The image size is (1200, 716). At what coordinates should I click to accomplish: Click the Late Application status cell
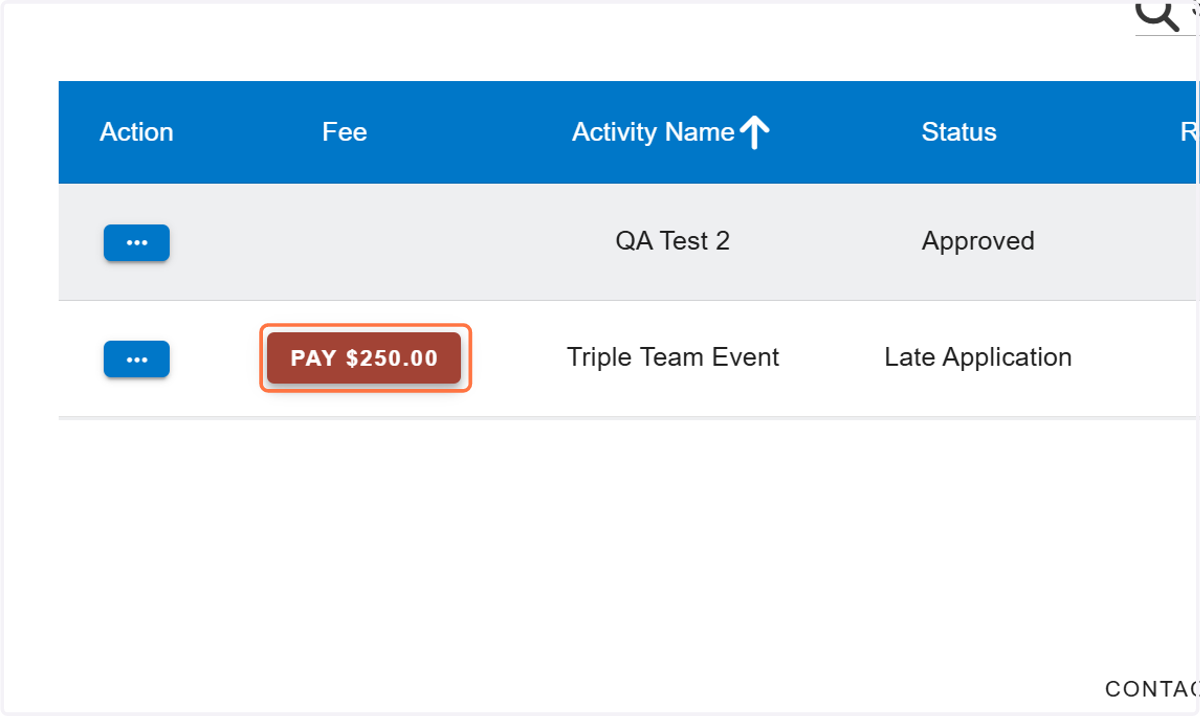tap(978, 357)
